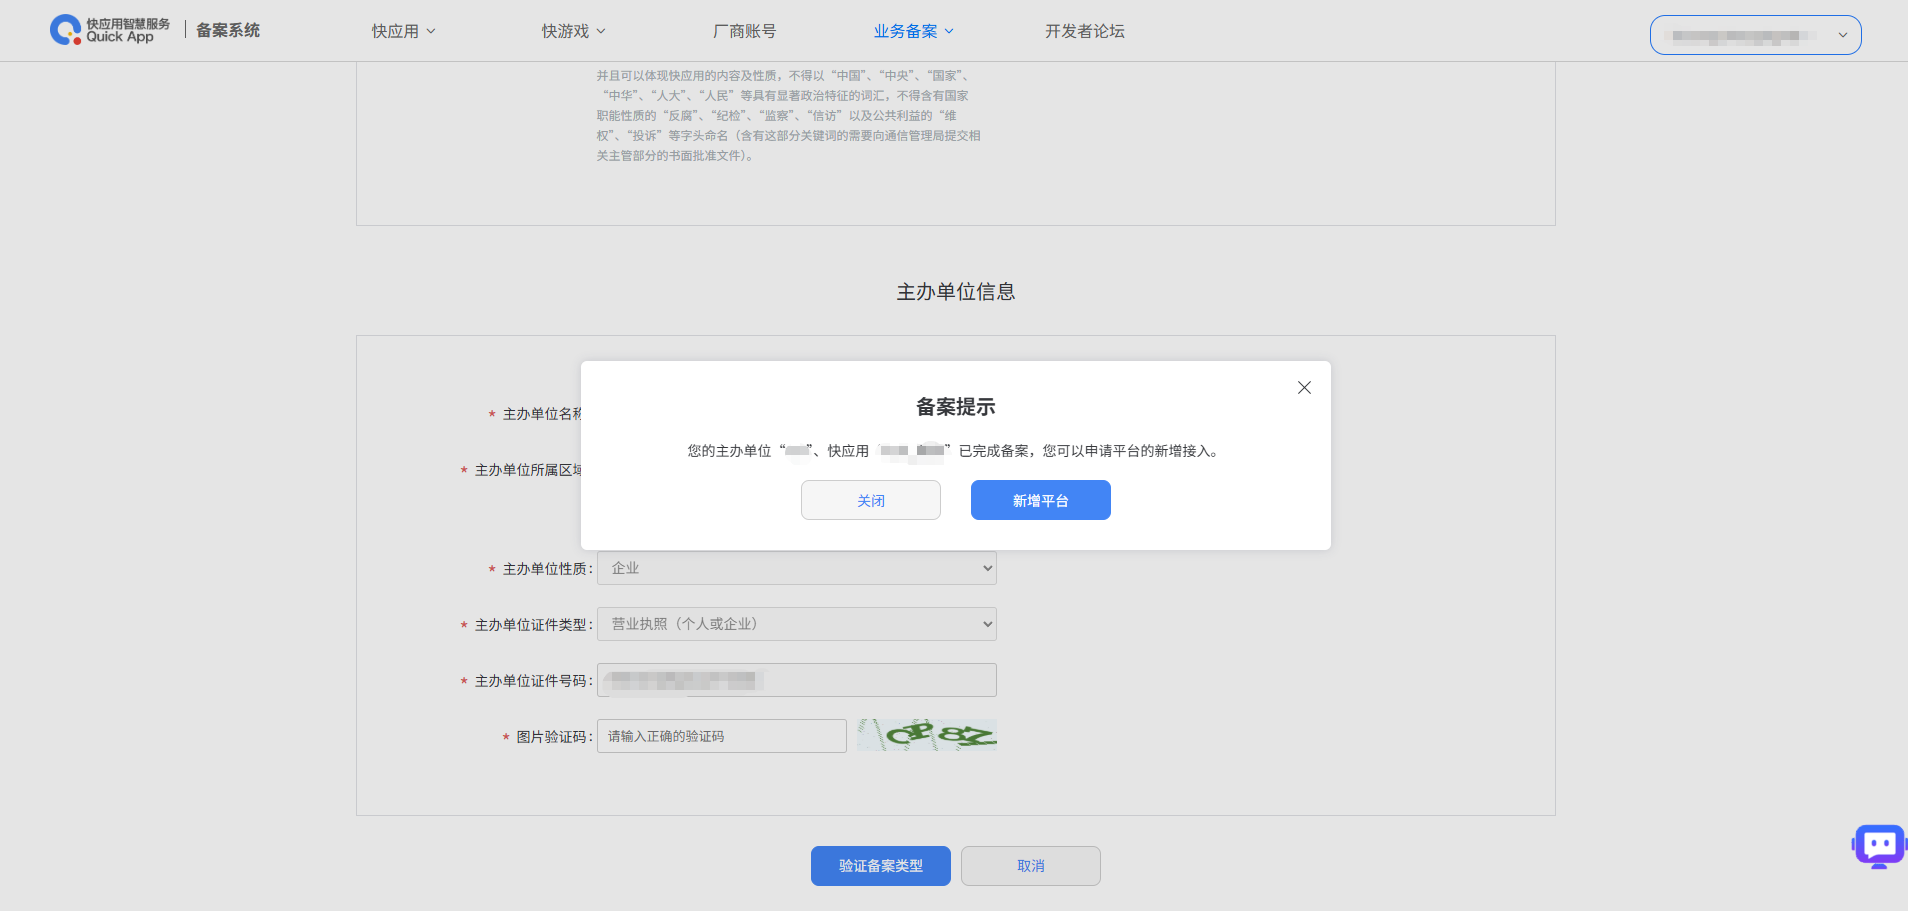1908x911 pixels.
Task: Click the 备案系统 title text
Action: tap(228, 30)
